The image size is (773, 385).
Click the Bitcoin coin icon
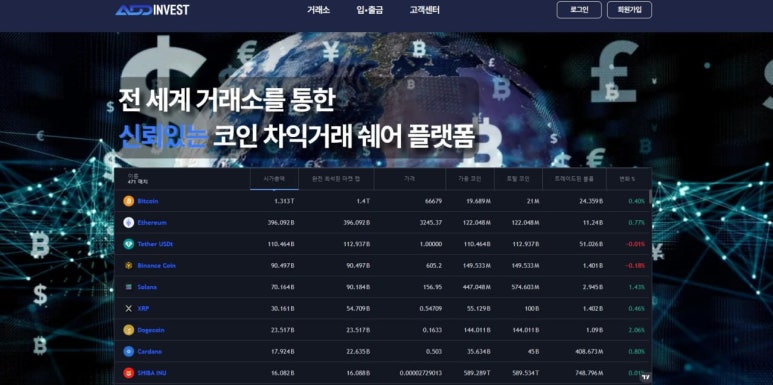(129, 201)
